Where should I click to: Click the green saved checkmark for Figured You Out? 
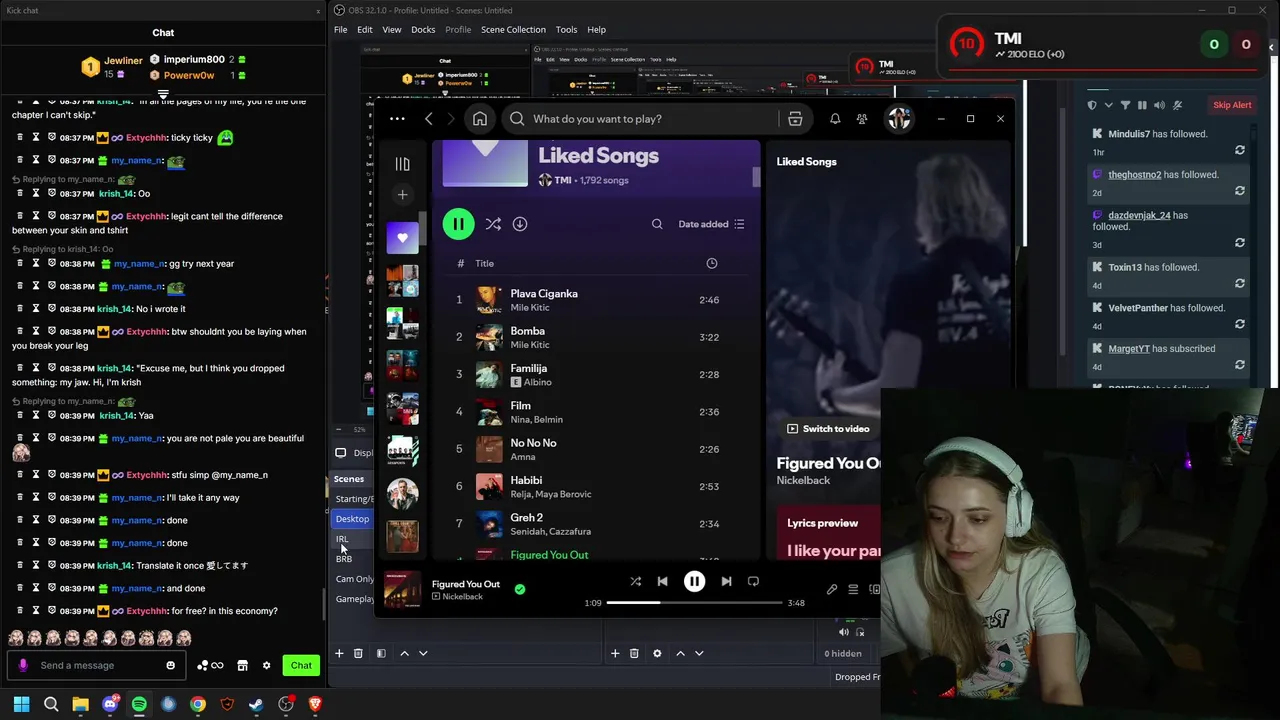(x=520, y=589)
